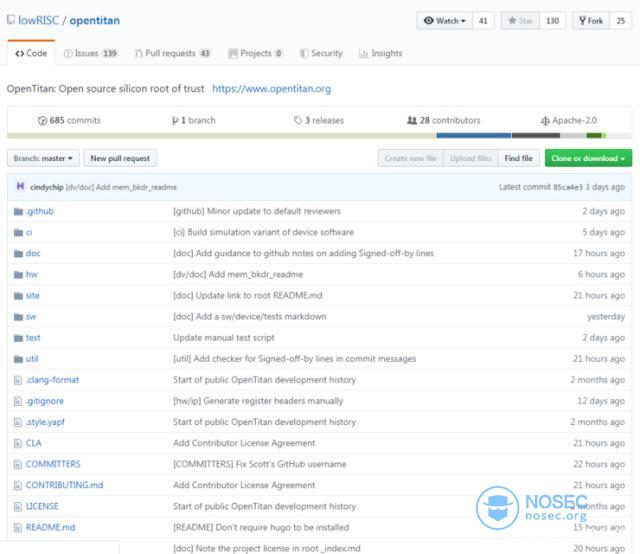The height and width of the screenshot is (554, 640).
Task: View the 25 forks count
Action: [x=621, y=21]
